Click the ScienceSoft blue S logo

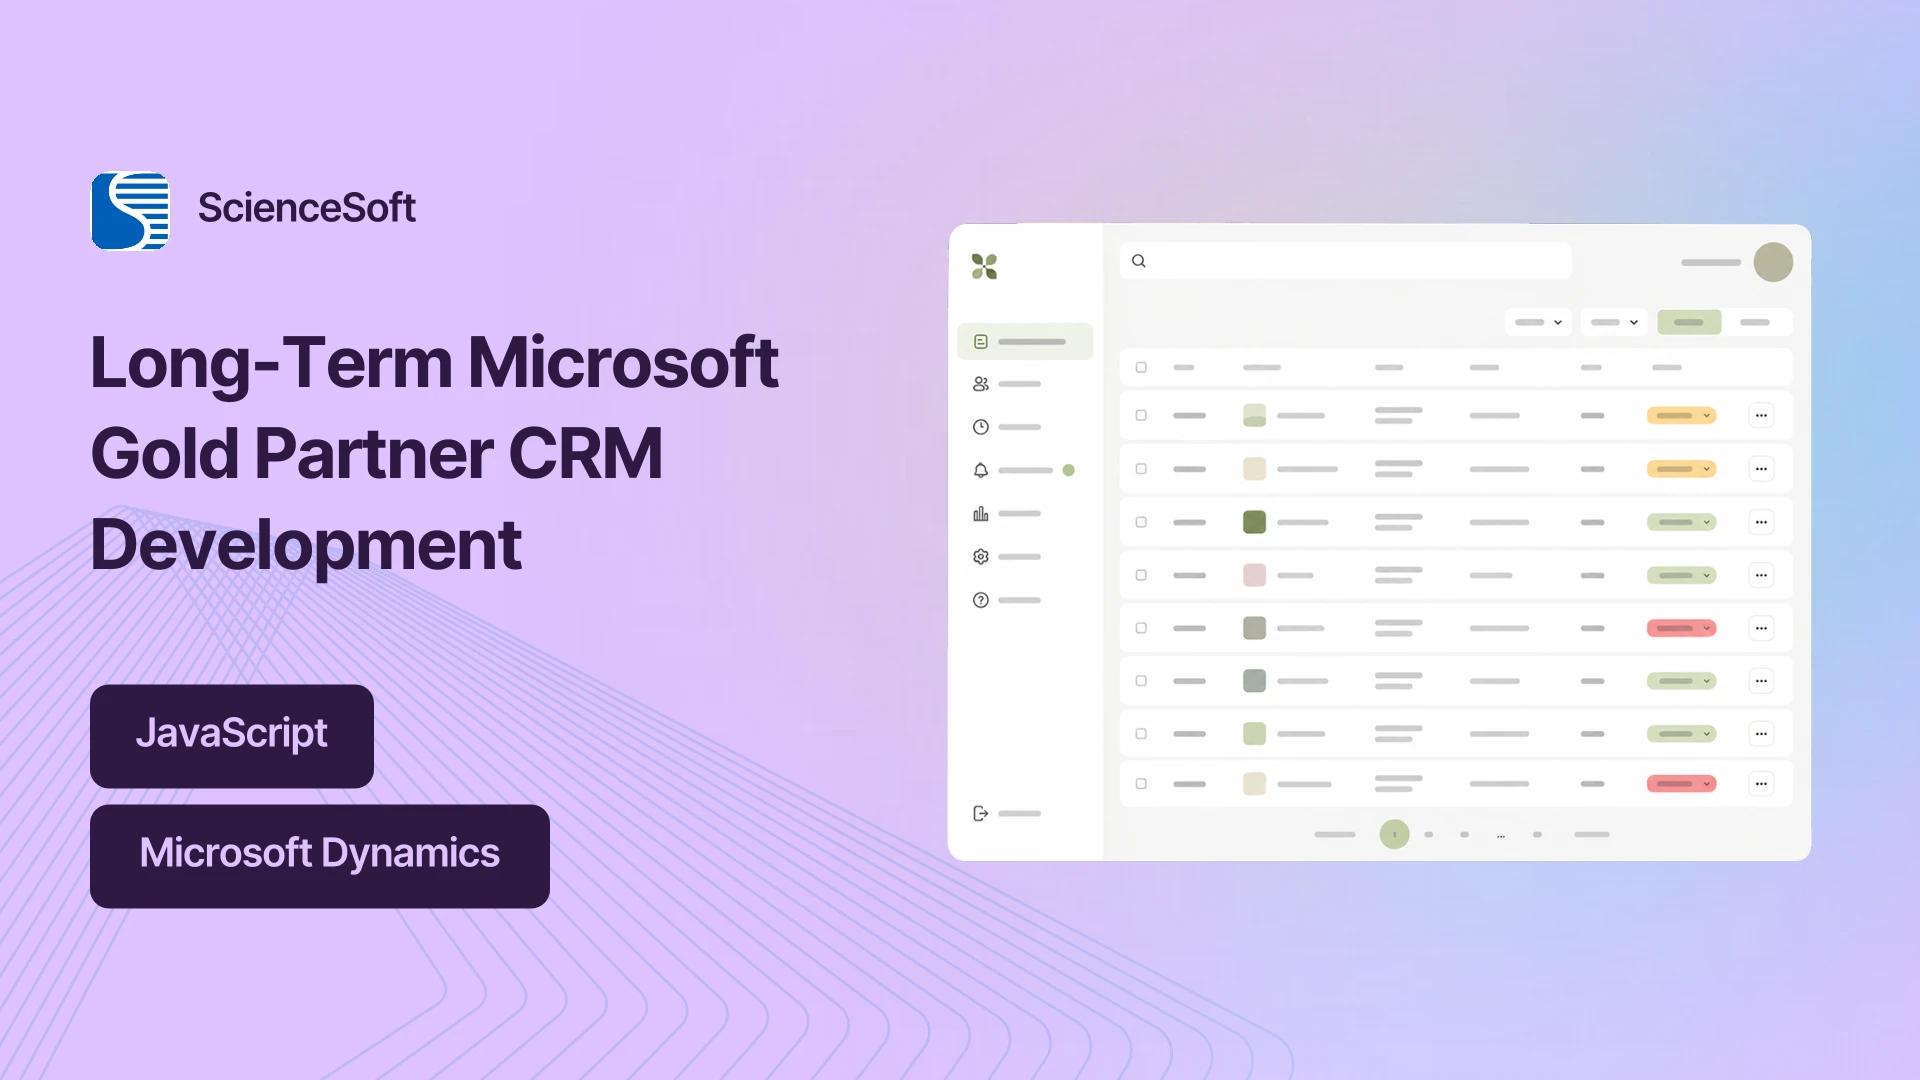pos(130,211)
